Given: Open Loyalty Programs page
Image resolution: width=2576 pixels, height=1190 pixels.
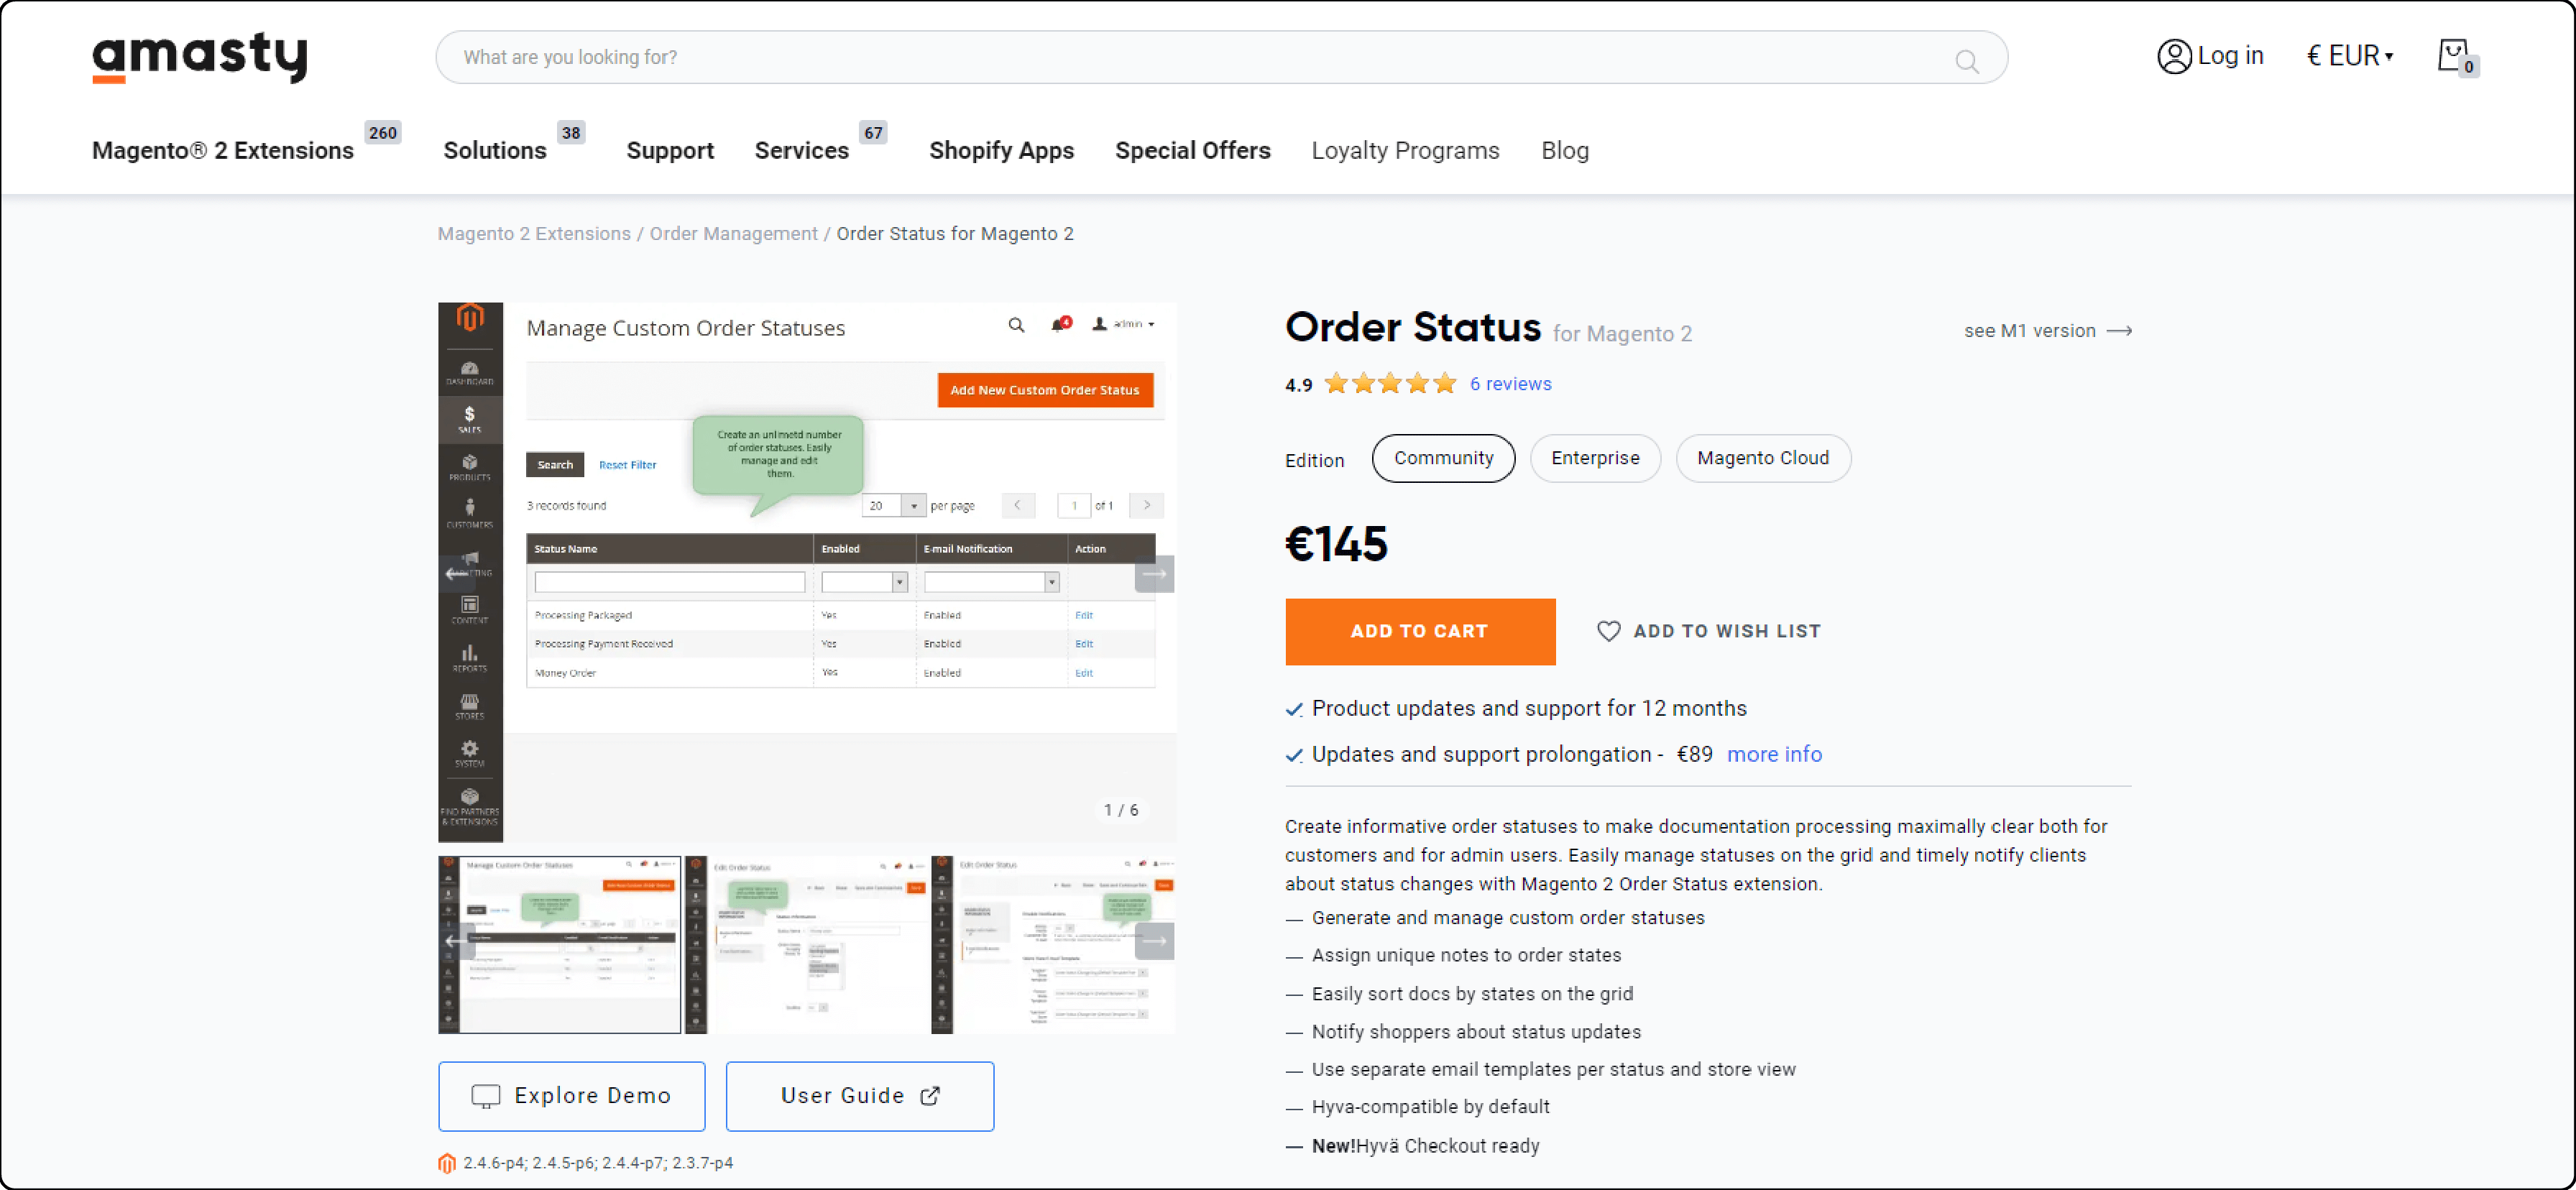Looking at the screenshot, I should [1405, 151].
